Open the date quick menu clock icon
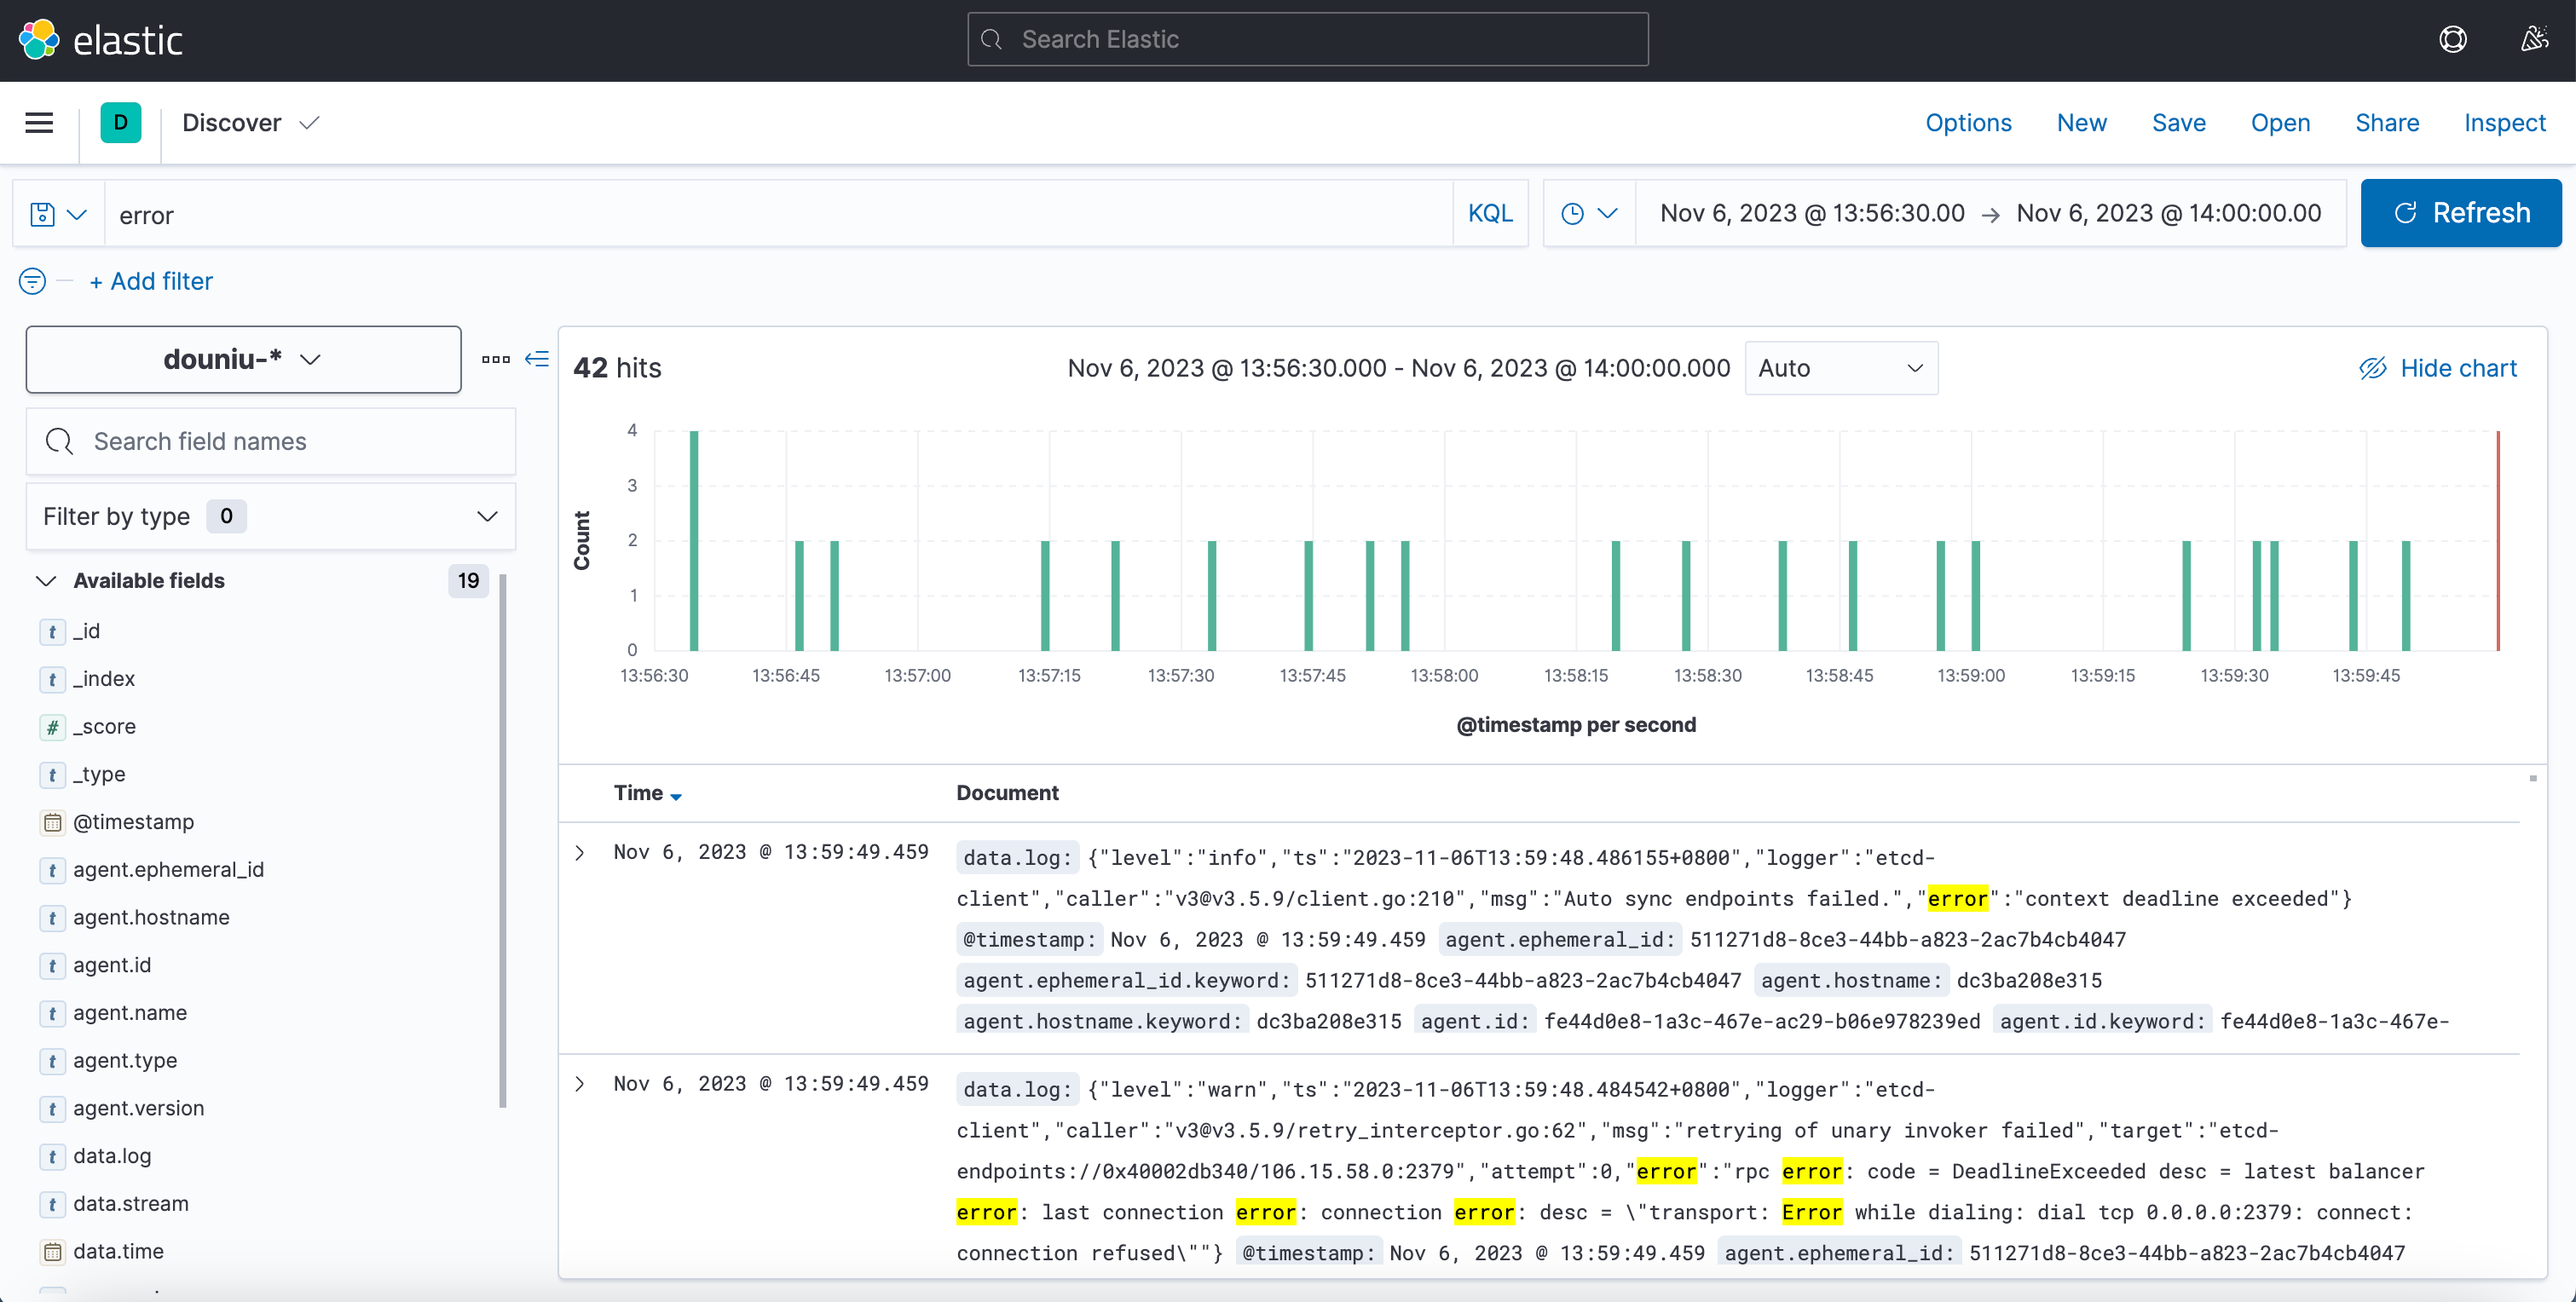 [1589, 213]
